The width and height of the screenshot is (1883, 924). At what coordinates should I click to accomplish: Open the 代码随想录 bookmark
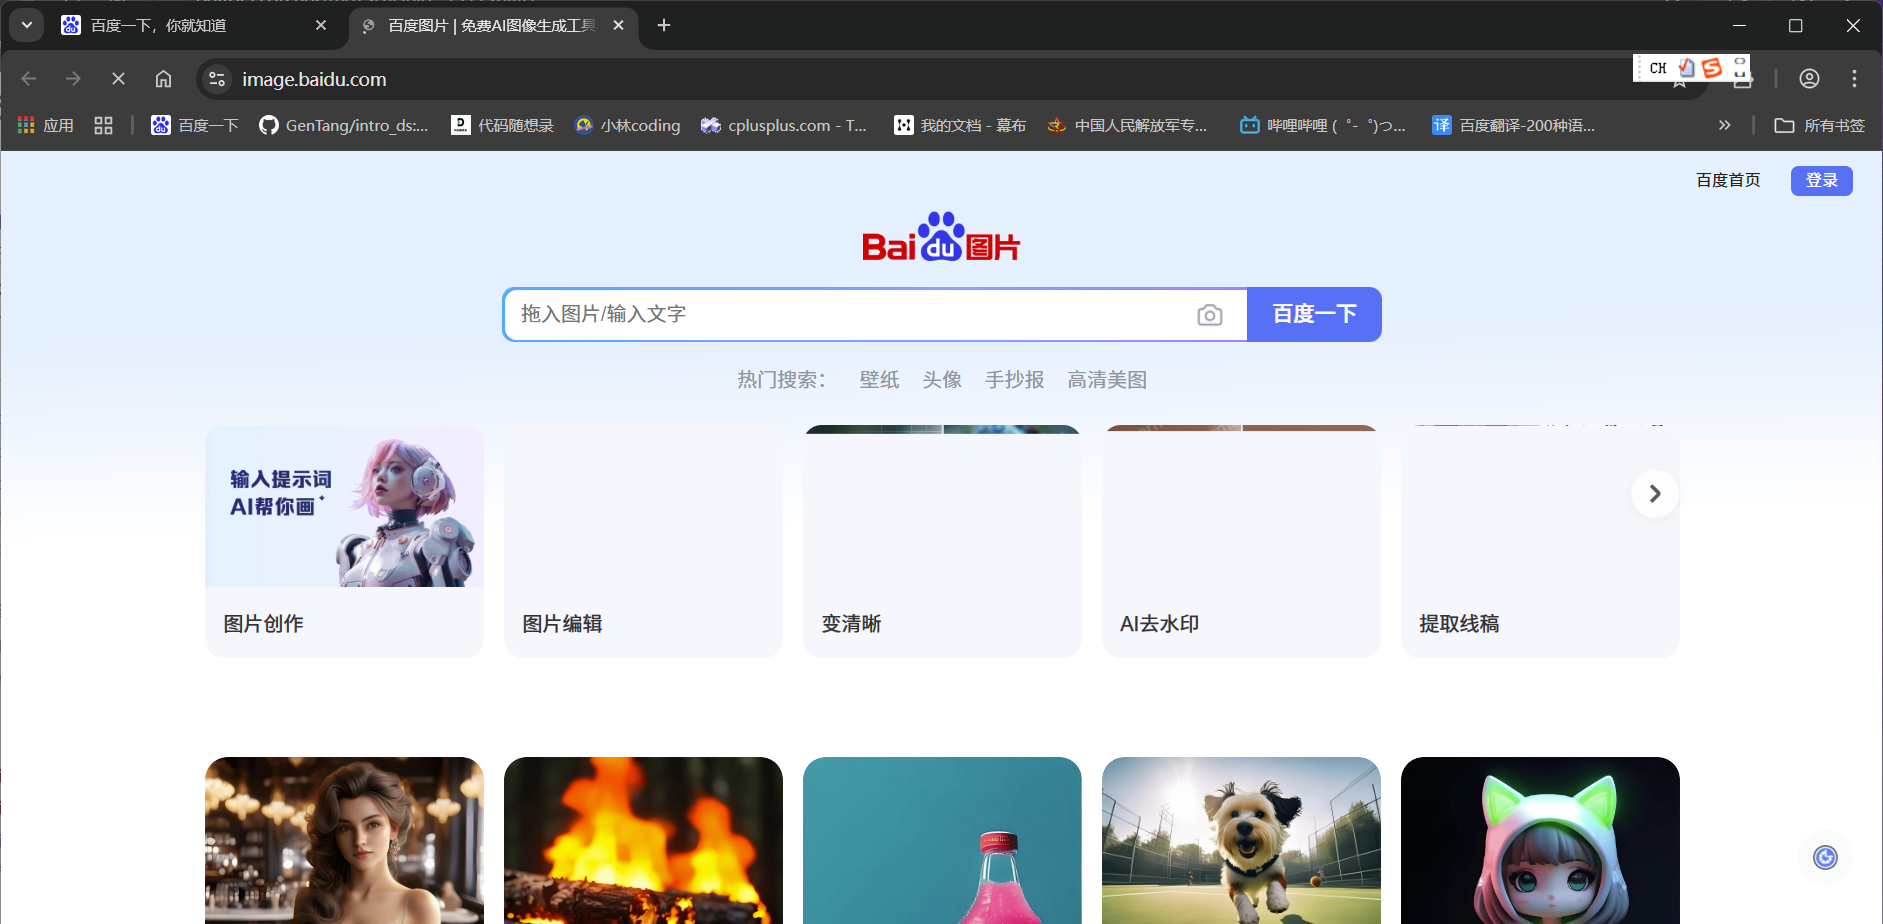tap(502, 125)
